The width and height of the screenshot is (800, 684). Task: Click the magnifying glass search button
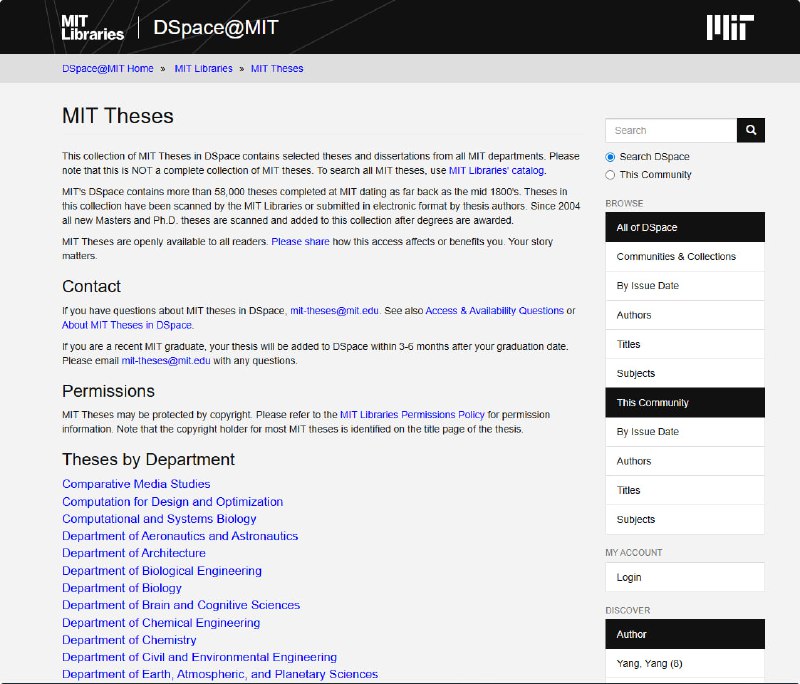coord(750,130)
